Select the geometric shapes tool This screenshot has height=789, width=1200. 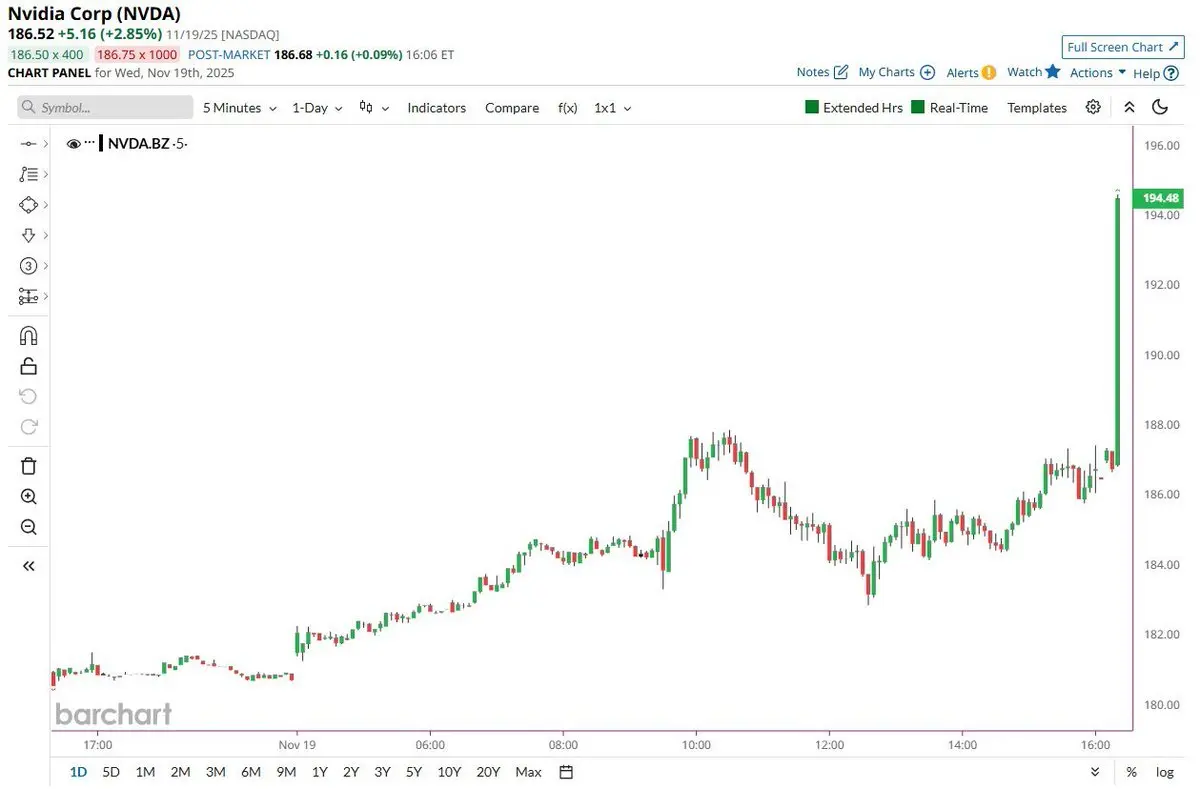click(28, 205)
